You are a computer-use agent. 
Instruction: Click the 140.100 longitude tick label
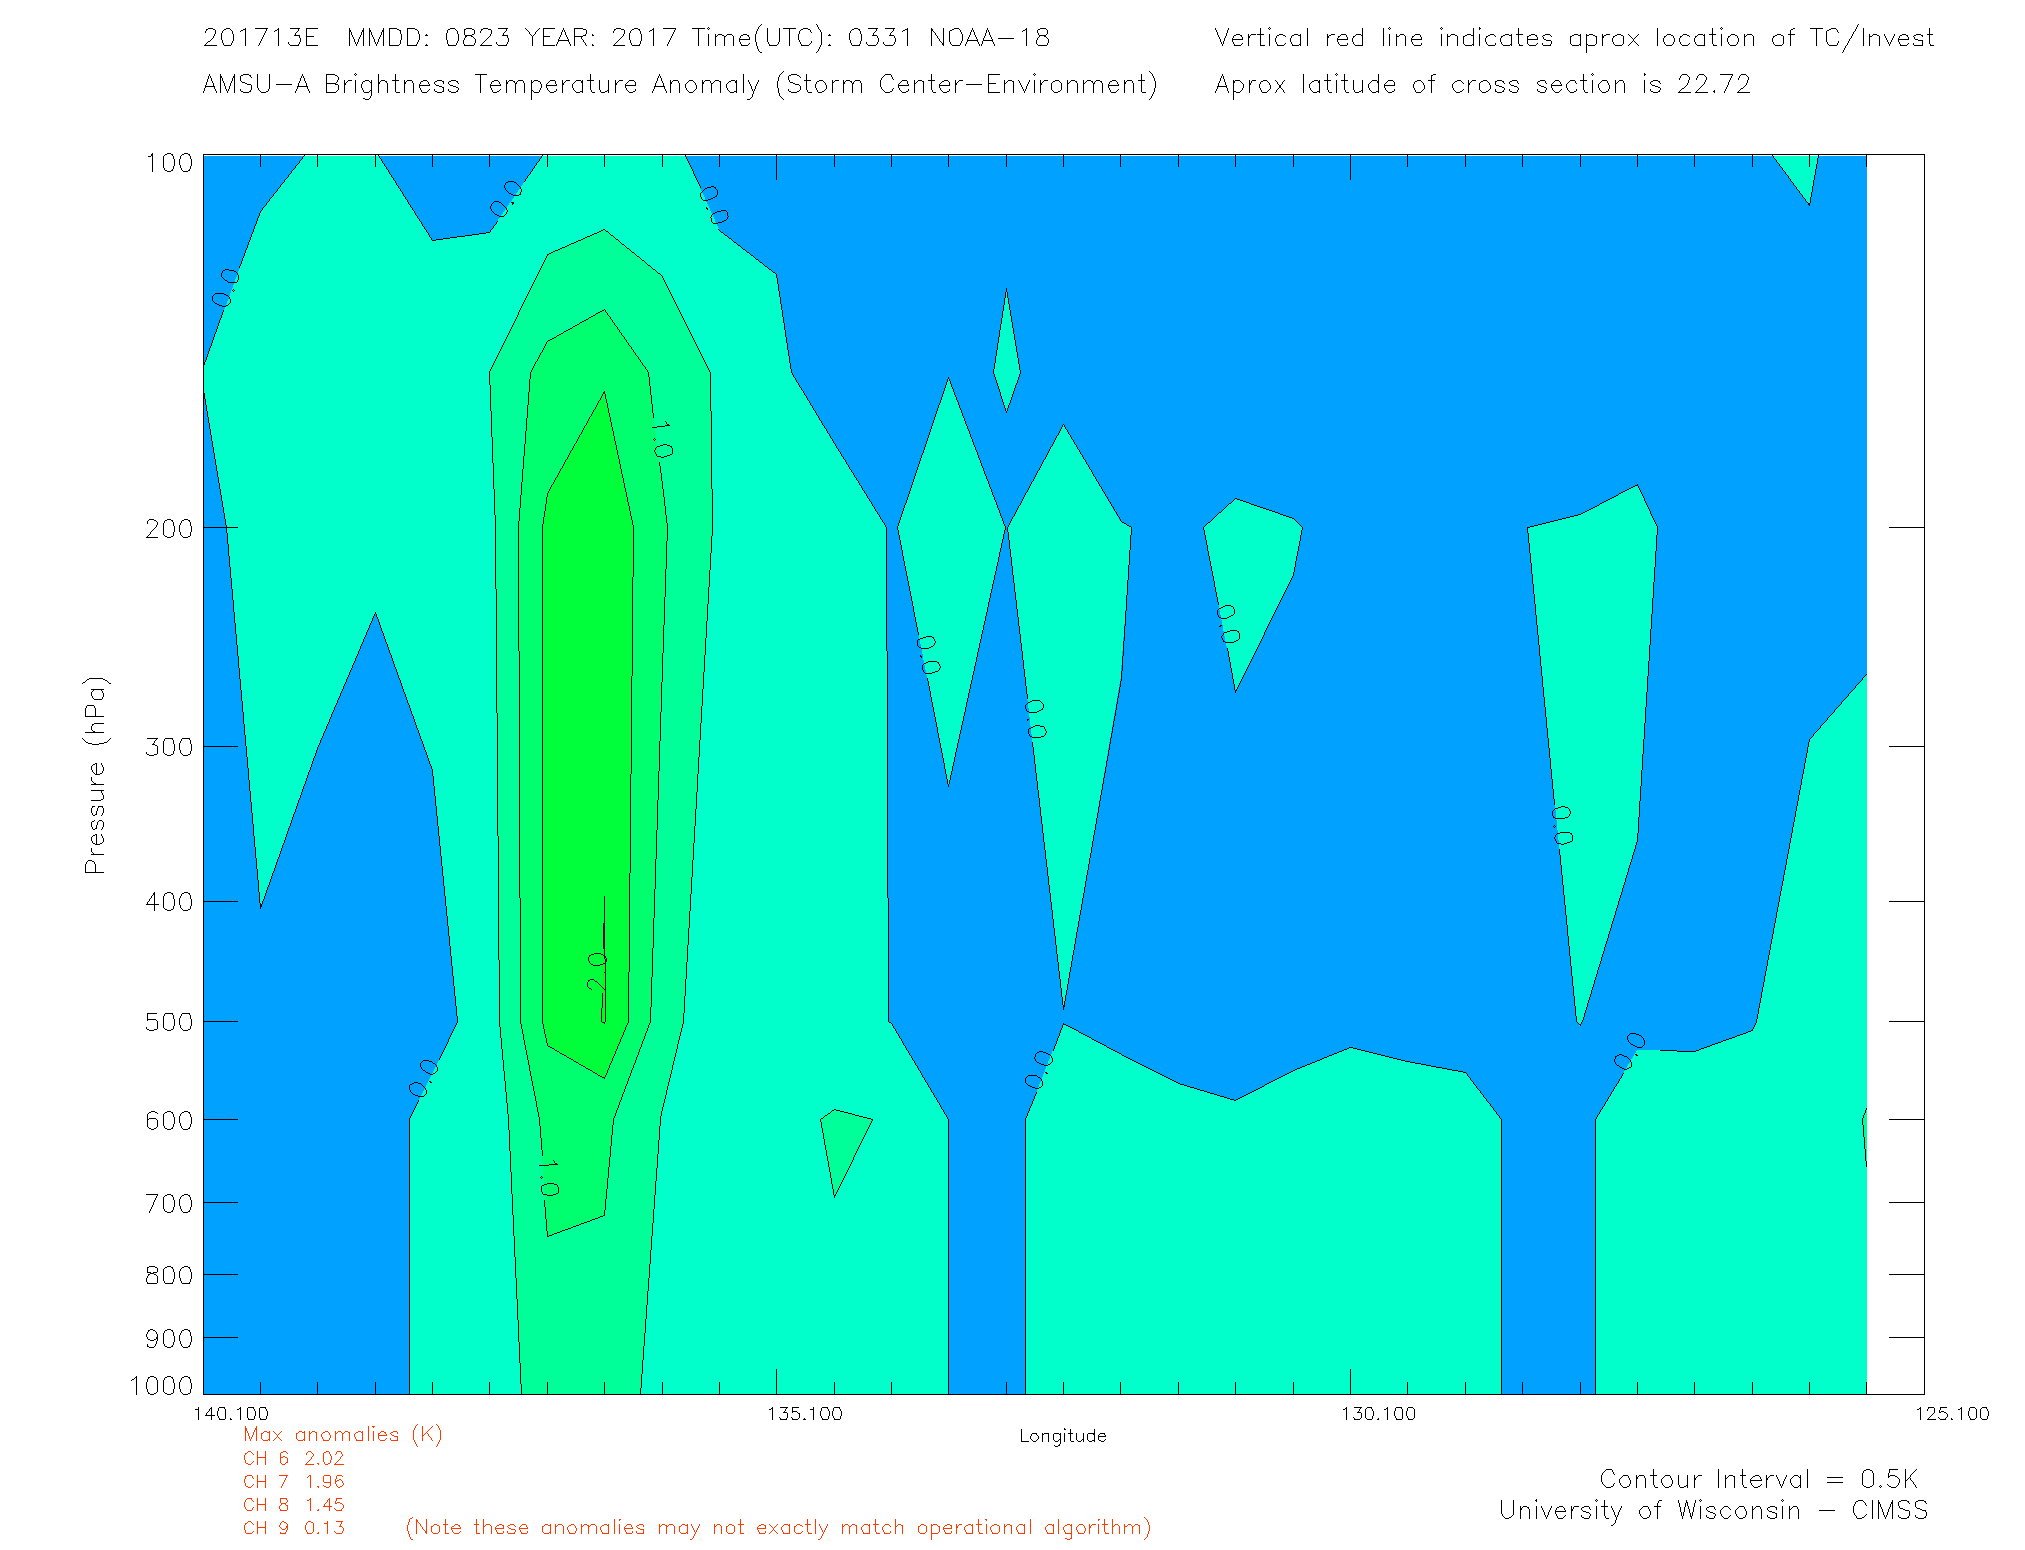click(231, 1414)
